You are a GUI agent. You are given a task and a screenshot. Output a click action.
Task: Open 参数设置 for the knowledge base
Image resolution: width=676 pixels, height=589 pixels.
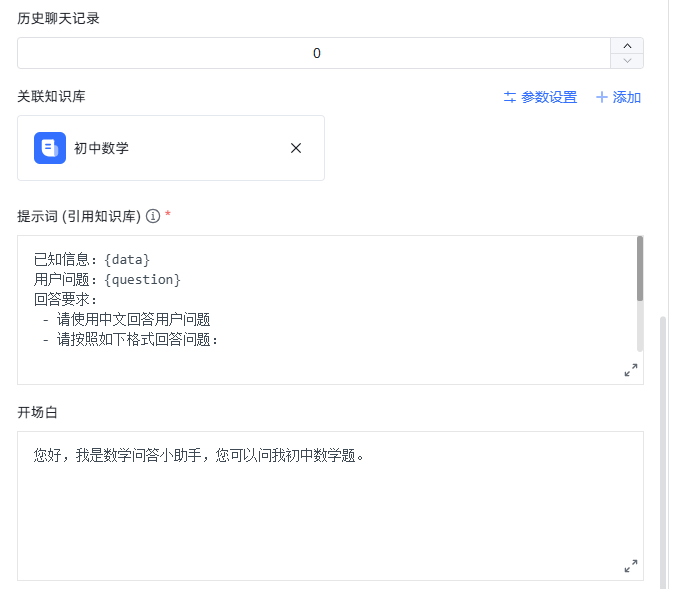click(548, 97)
